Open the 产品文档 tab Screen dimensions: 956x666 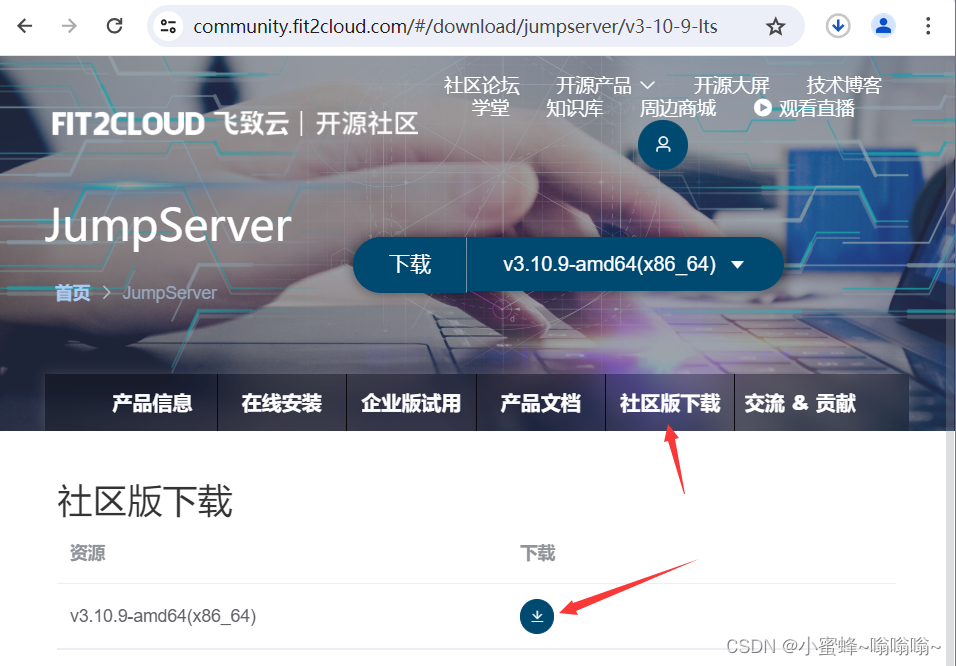(540, 403)
